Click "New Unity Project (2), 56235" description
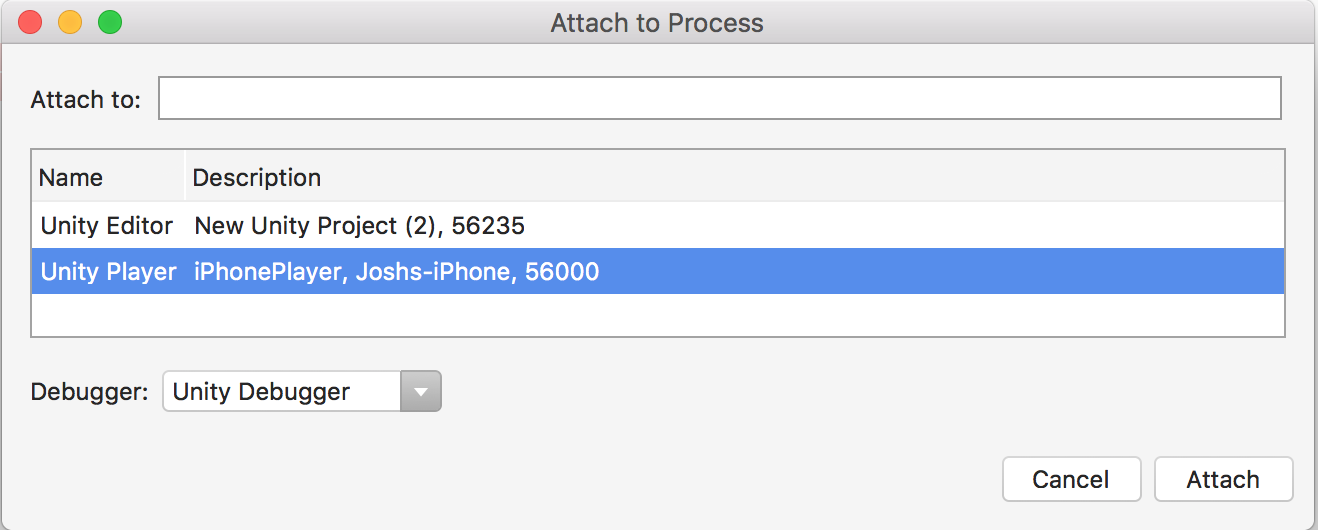The image size is (1318, 530). 359,226
